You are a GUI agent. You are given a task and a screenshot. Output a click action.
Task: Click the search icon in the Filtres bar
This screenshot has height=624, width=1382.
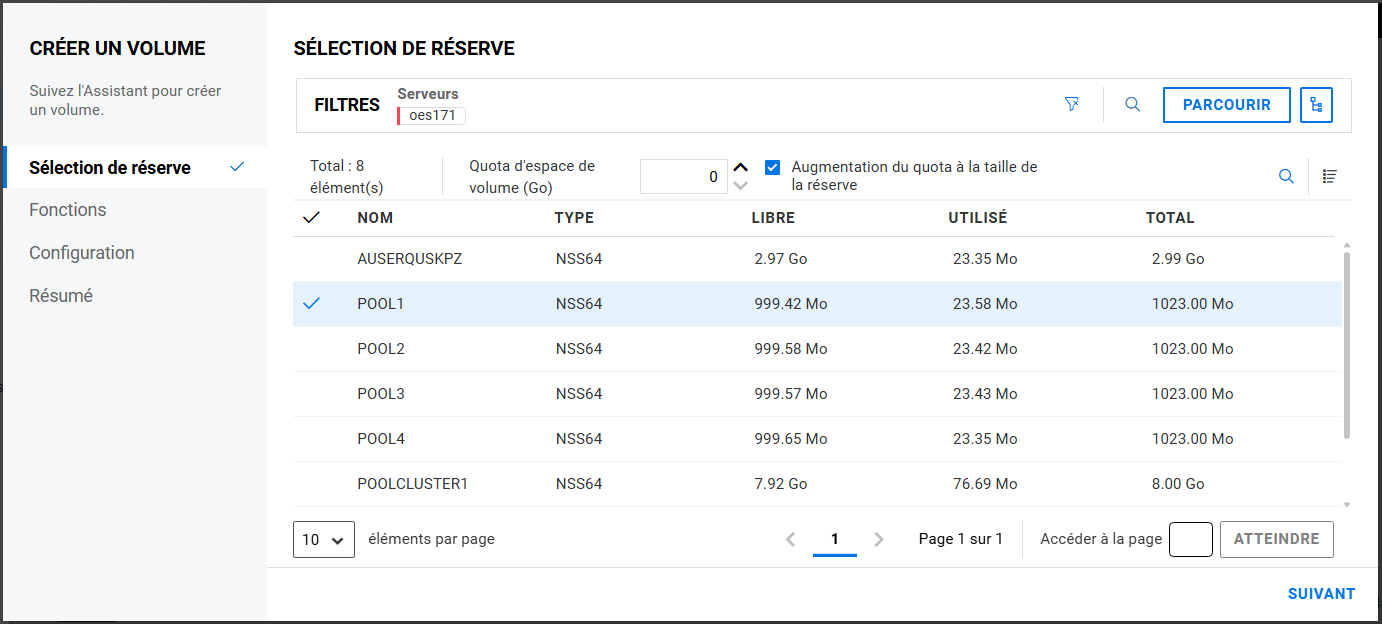click(x=1132, y=104)
